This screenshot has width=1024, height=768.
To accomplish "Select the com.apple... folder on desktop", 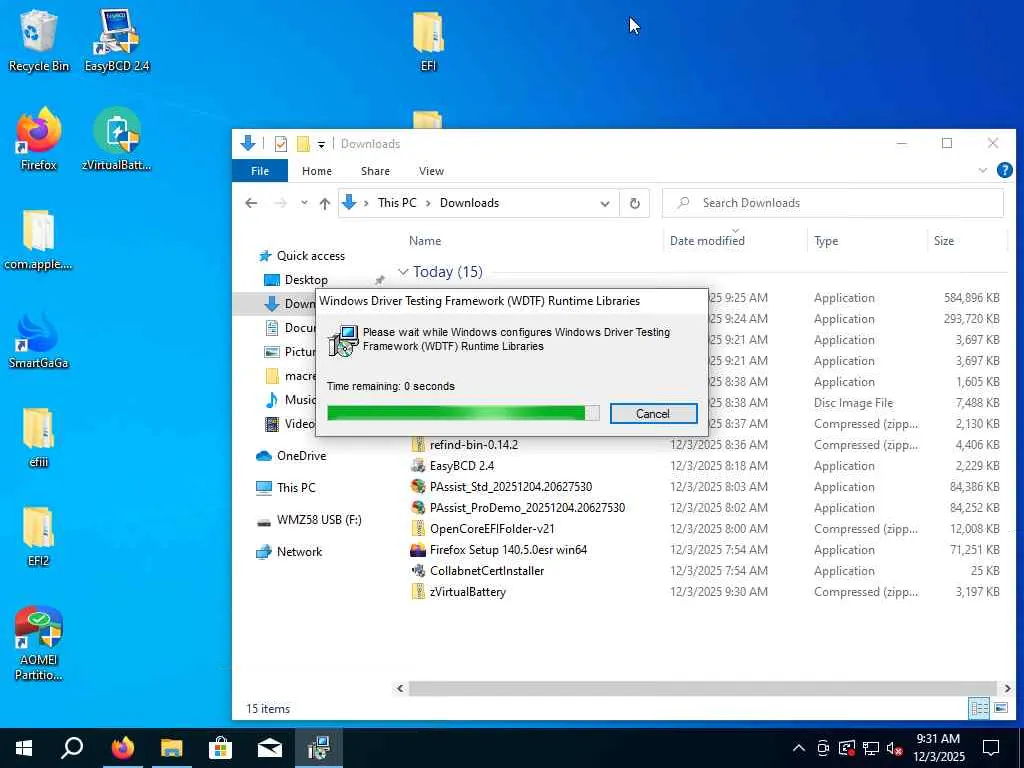I will (39, 240).
